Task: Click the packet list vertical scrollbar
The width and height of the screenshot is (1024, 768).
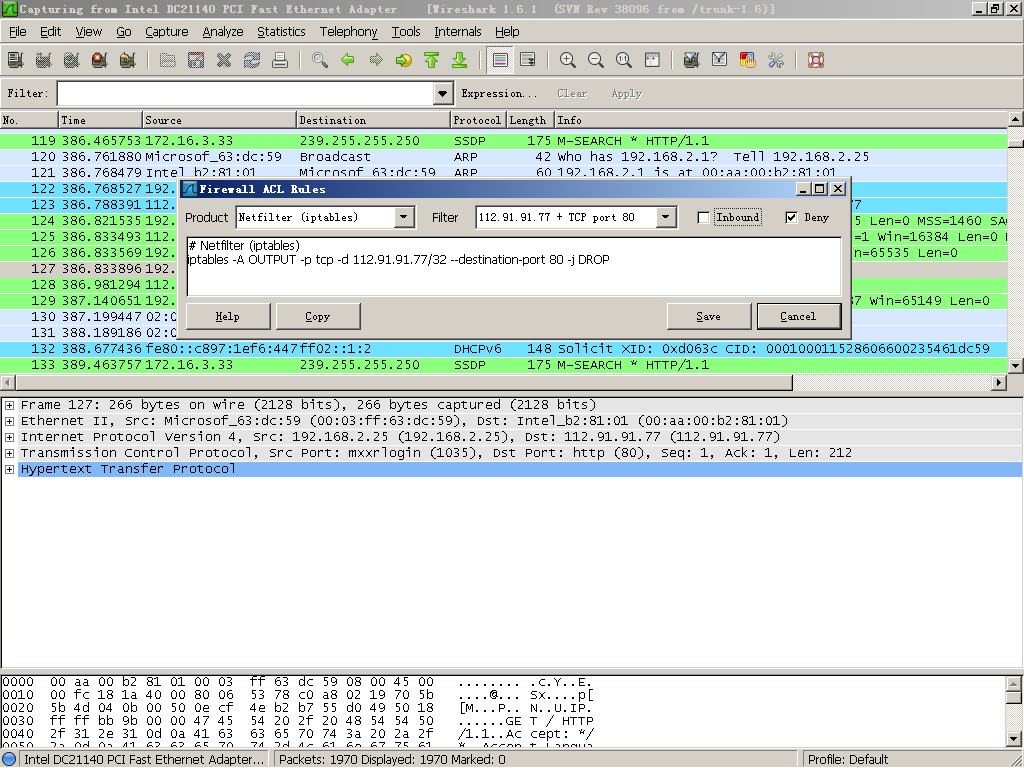Action: (x=1016, y=242)
